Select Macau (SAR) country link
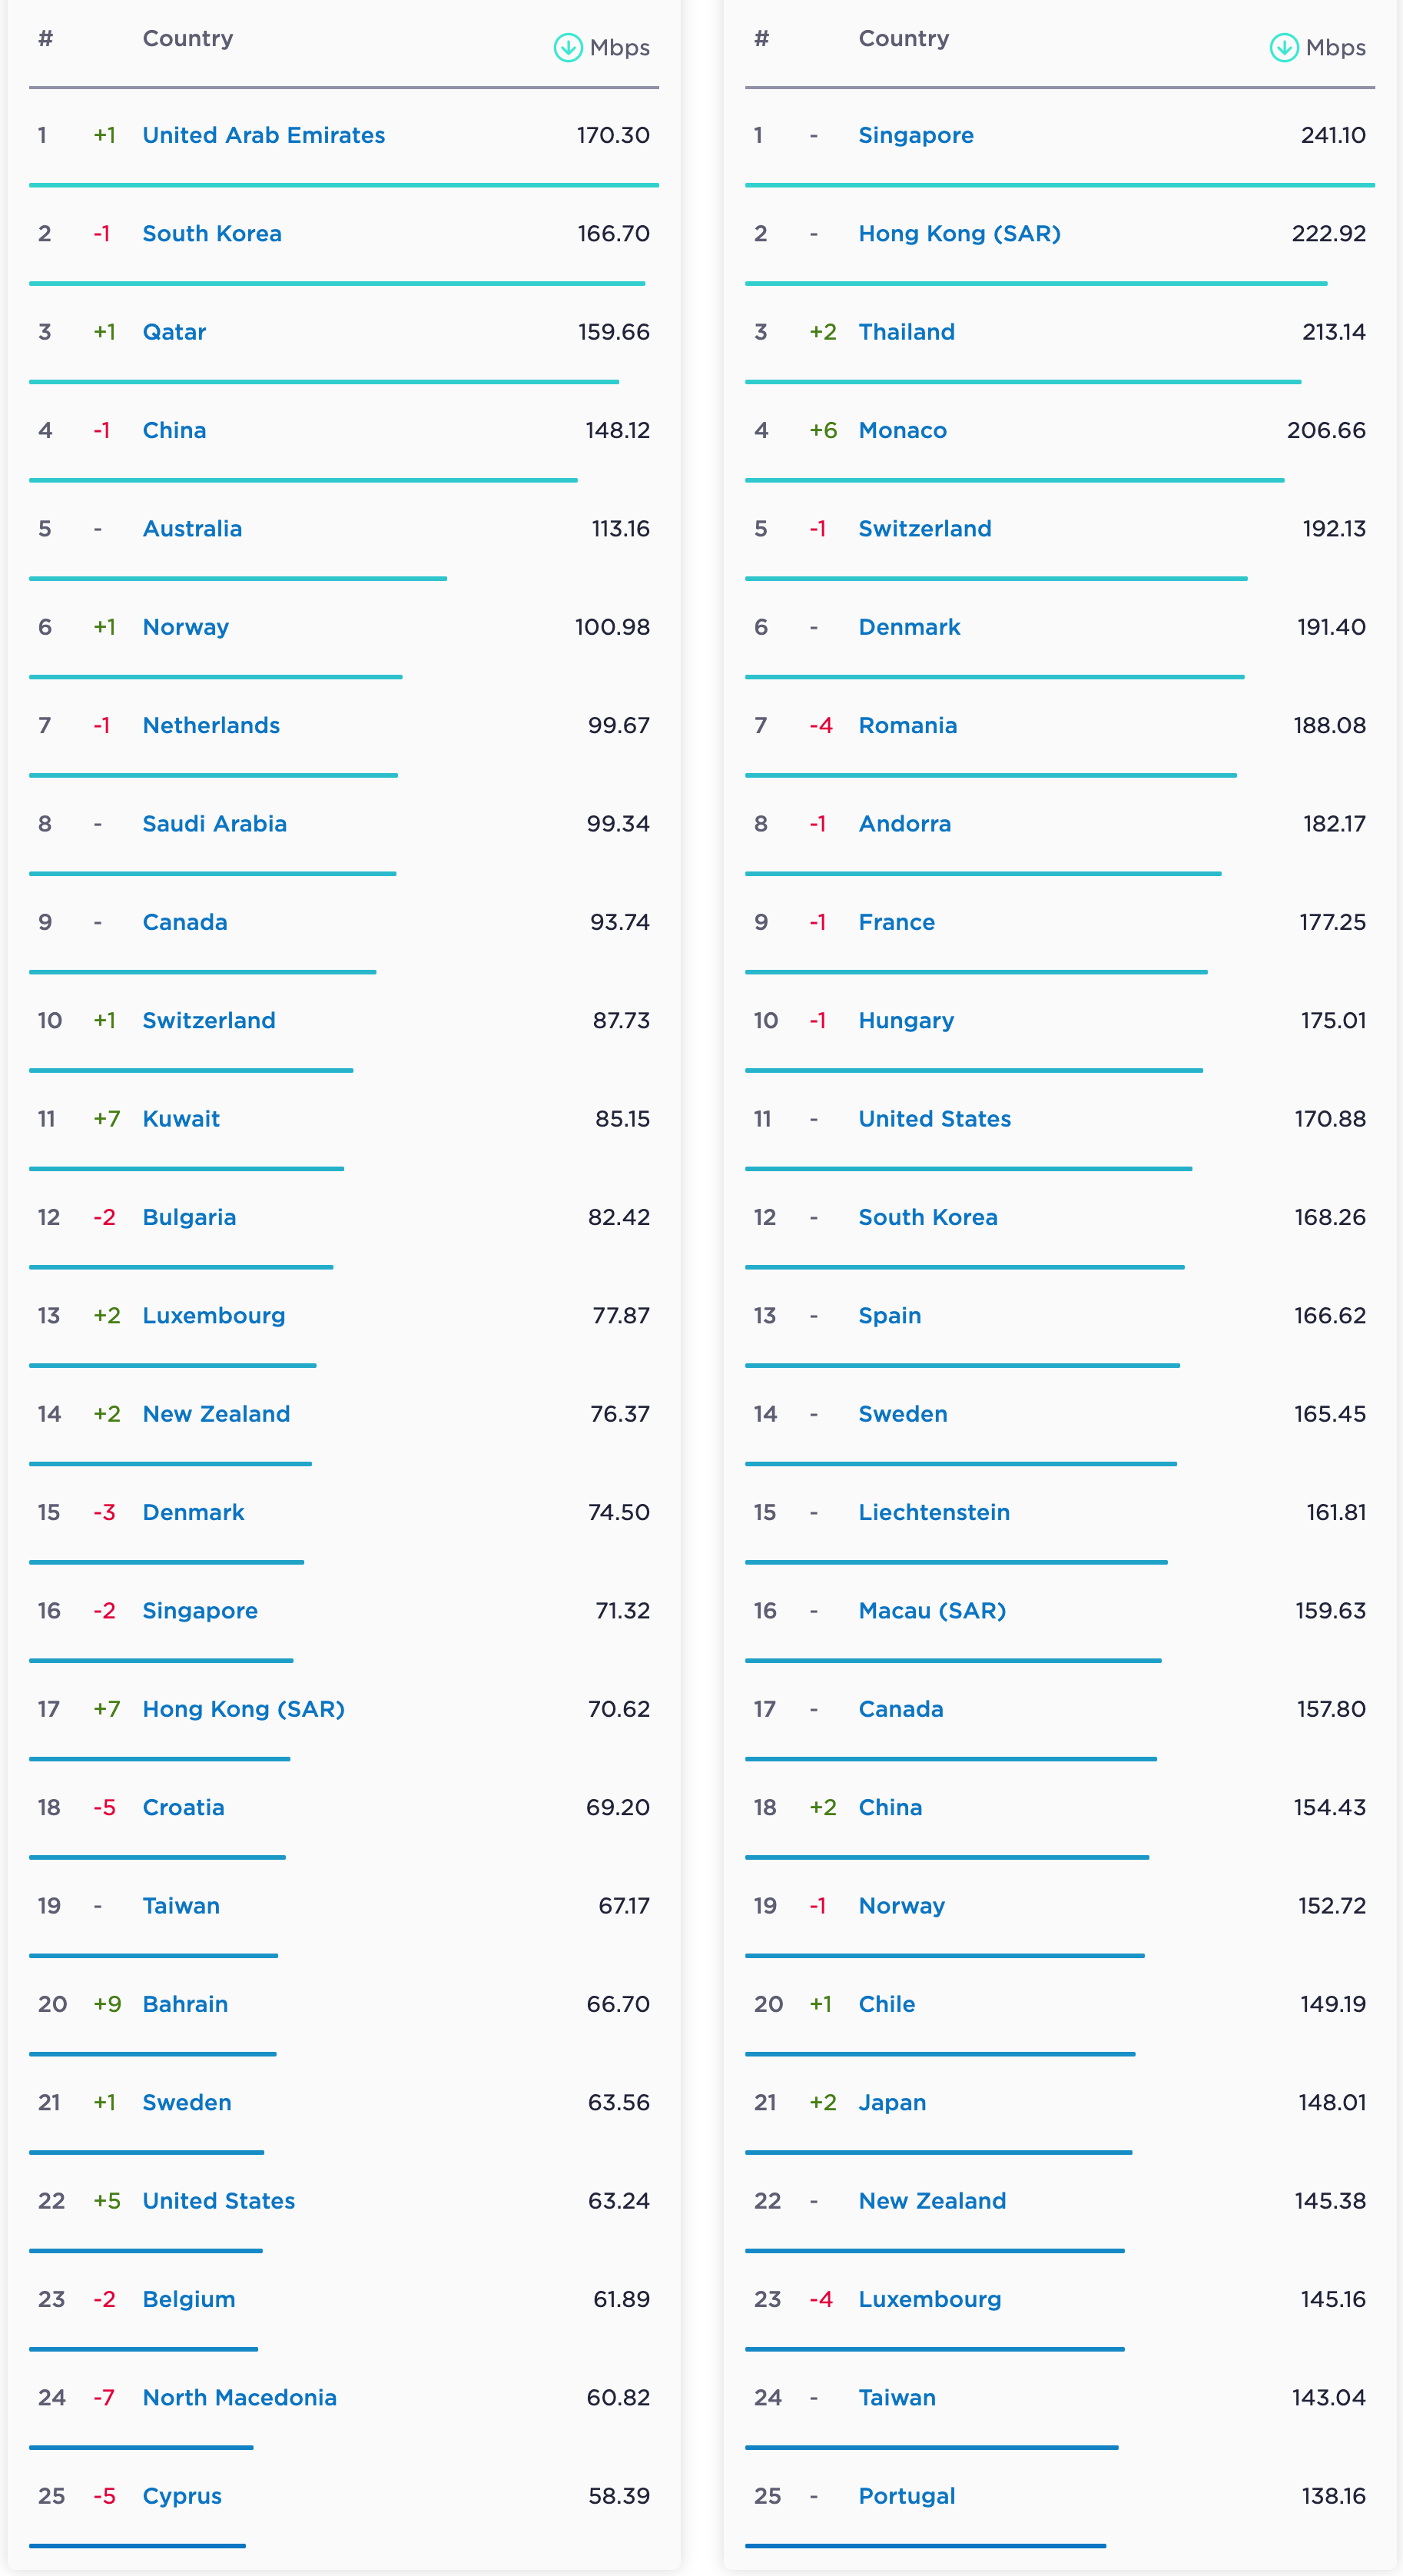 931,1611
